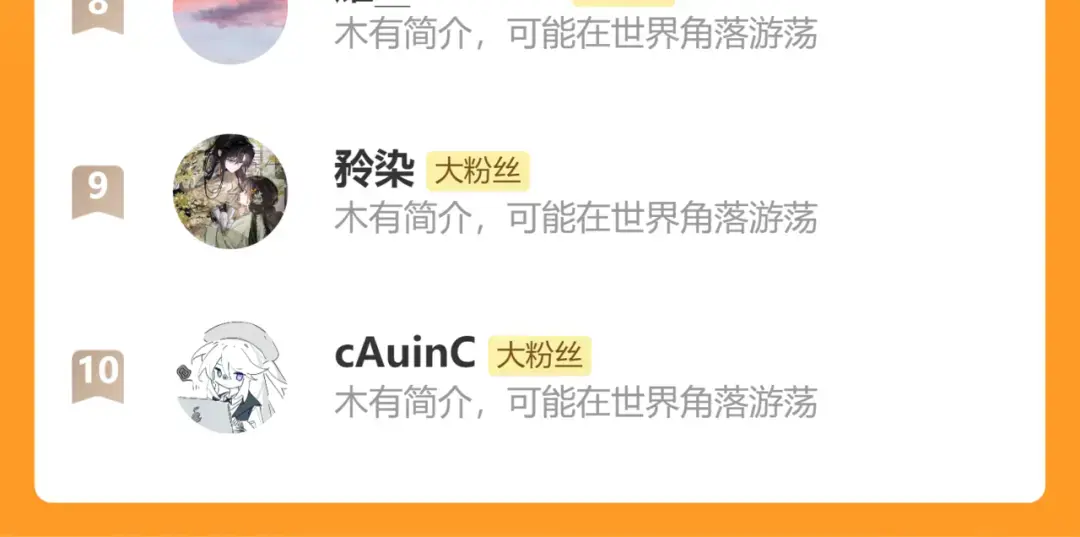
Task: Click the bio text under 矜染
Action: 576,218
